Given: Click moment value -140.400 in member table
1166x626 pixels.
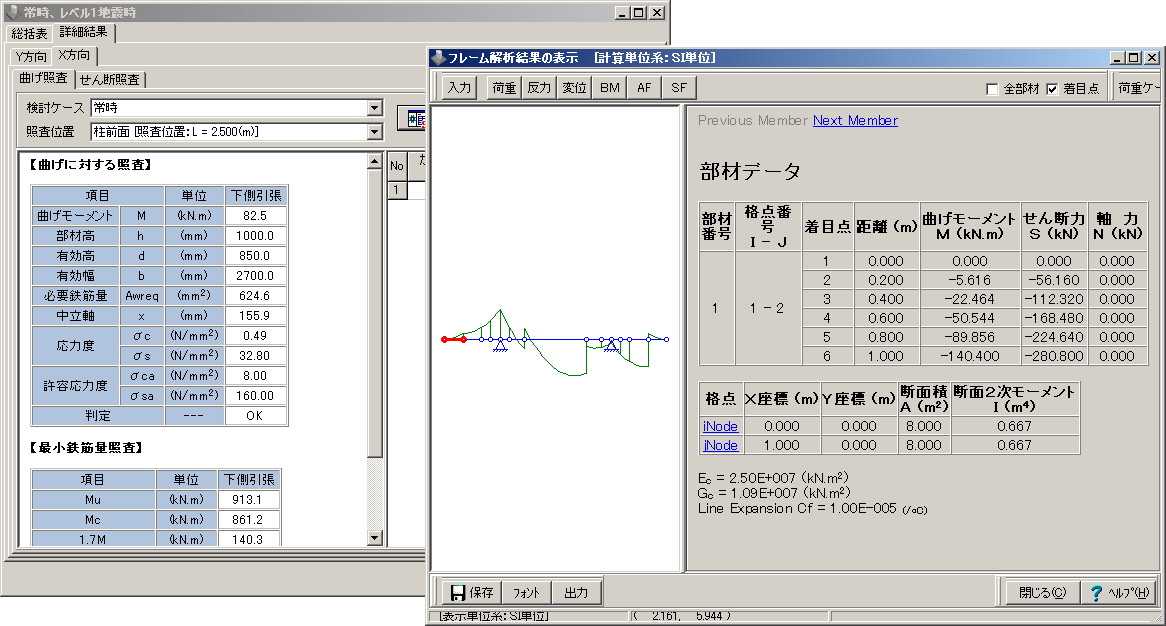Looking at the screenshot, I should click(x=970, y=356).
